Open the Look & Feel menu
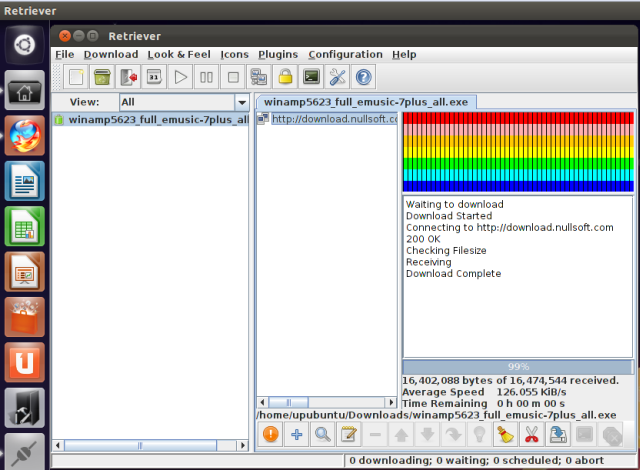 179,54
